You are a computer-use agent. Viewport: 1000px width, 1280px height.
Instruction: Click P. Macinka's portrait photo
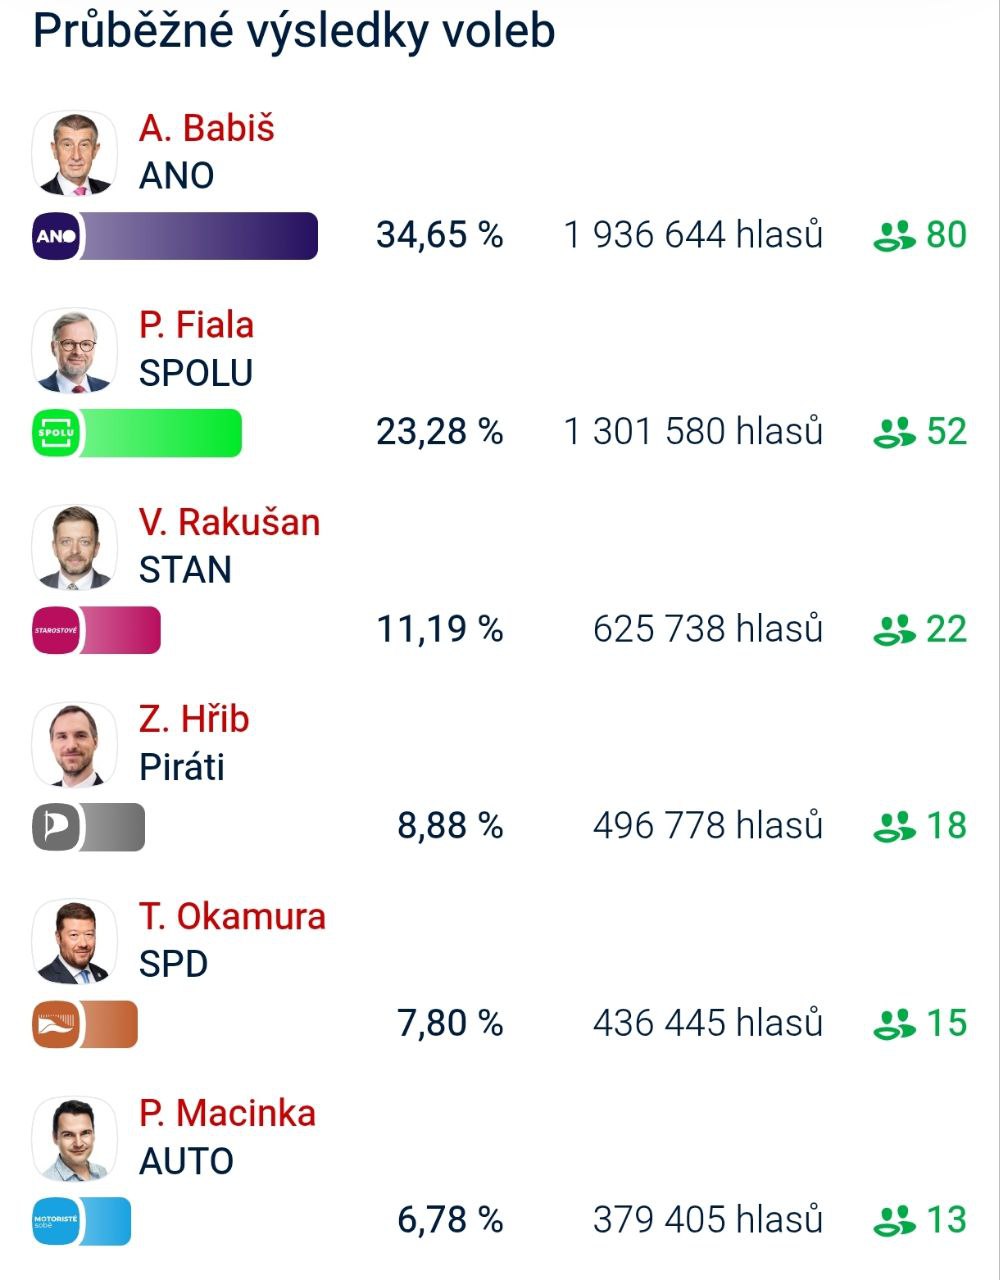tap(75, 1139)
